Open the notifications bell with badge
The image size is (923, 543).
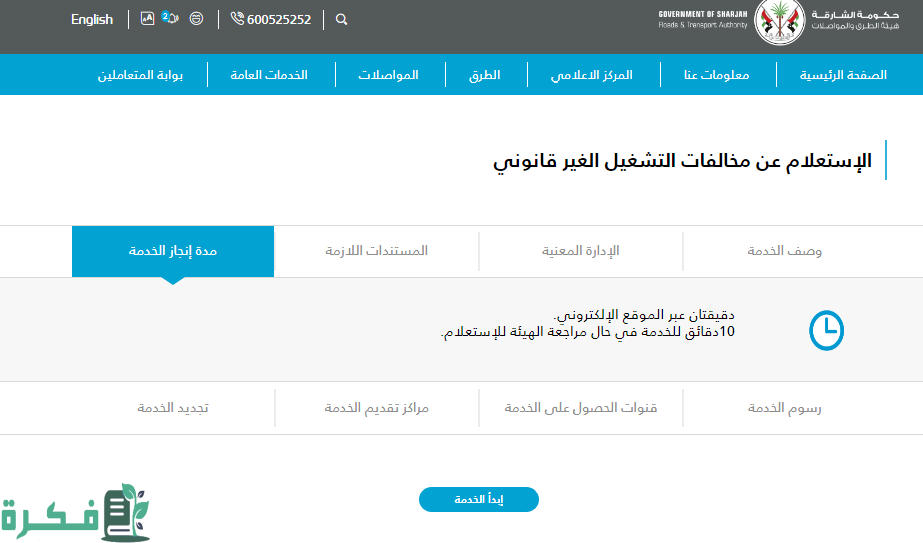[170, 18]
